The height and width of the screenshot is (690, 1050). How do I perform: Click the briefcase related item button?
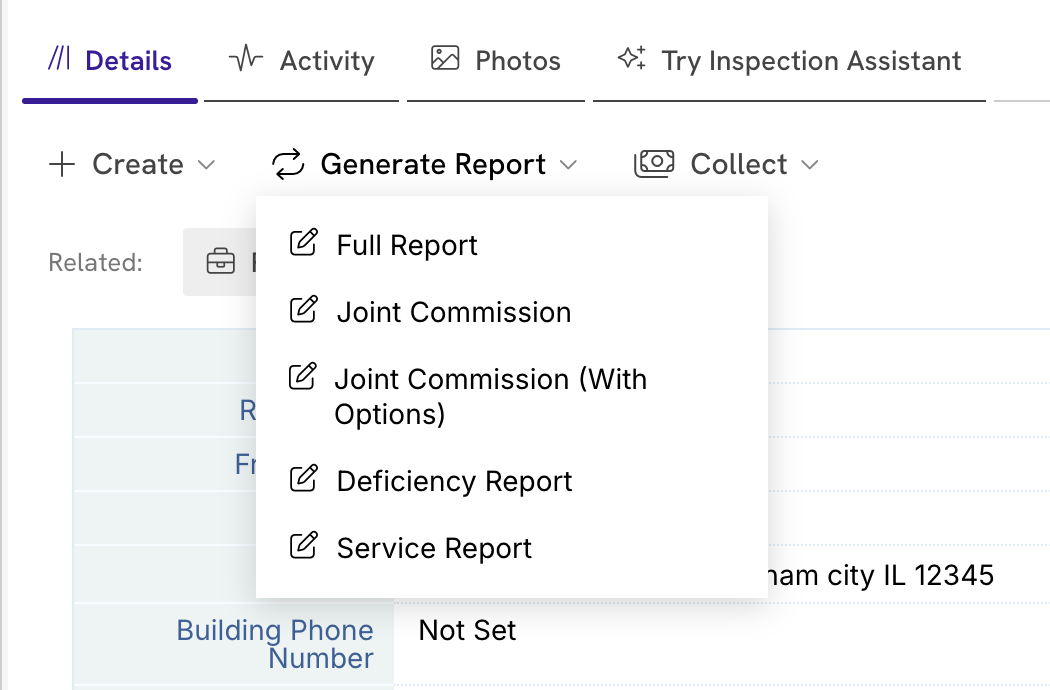220,262
